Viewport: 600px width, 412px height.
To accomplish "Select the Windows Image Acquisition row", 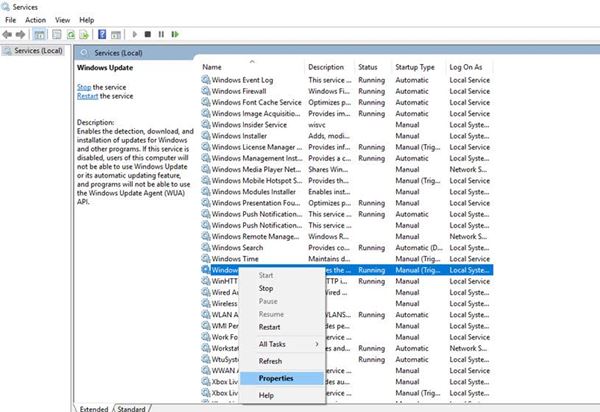I will 347,113.
